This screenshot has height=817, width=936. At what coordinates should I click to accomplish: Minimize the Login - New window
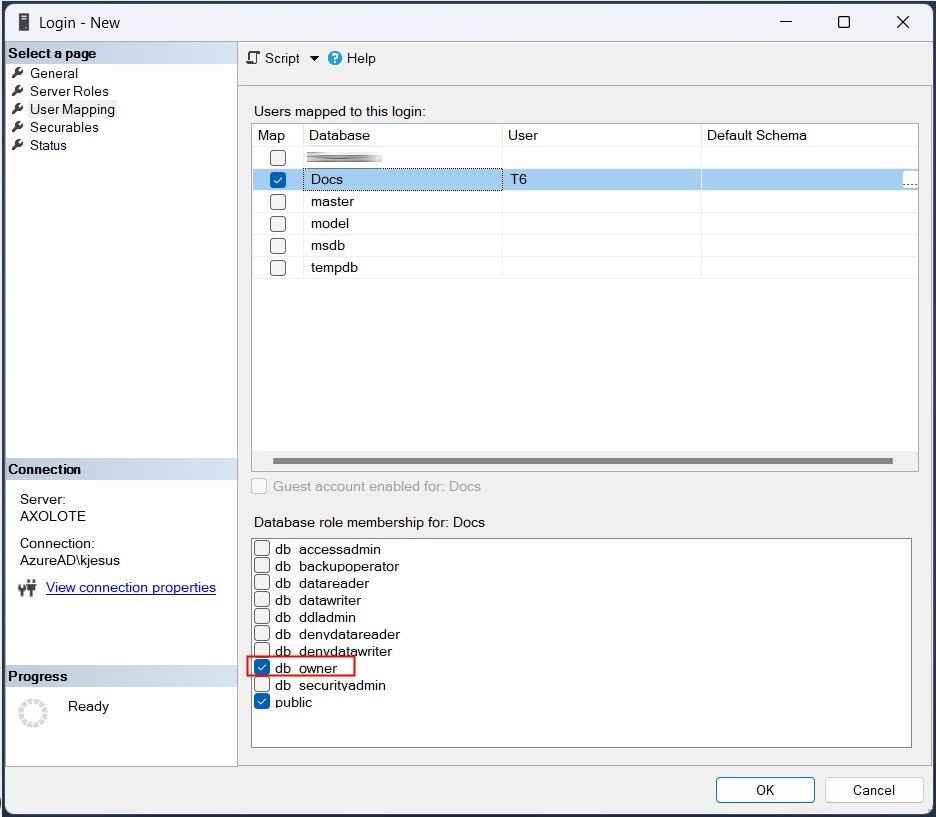[786, 22]
